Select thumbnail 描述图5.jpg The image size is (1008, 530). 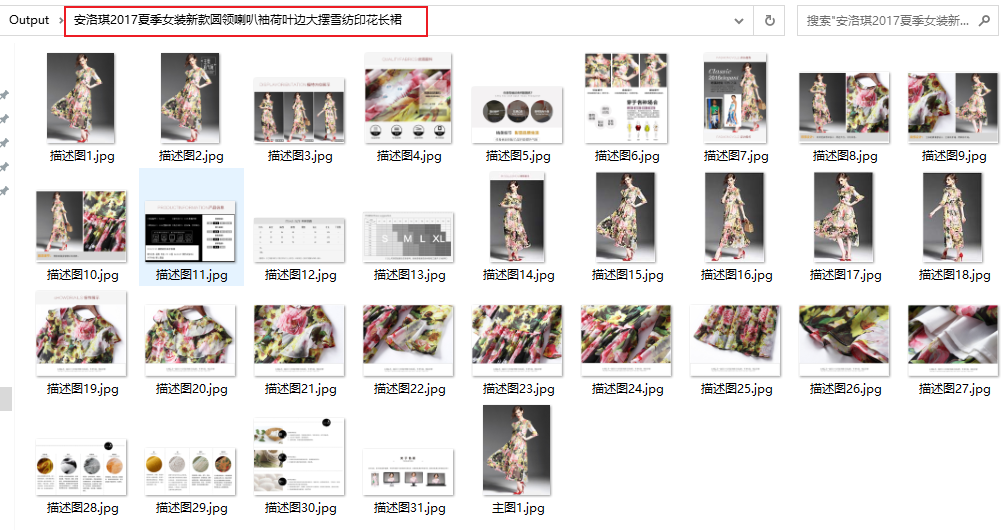click(518, 115)
